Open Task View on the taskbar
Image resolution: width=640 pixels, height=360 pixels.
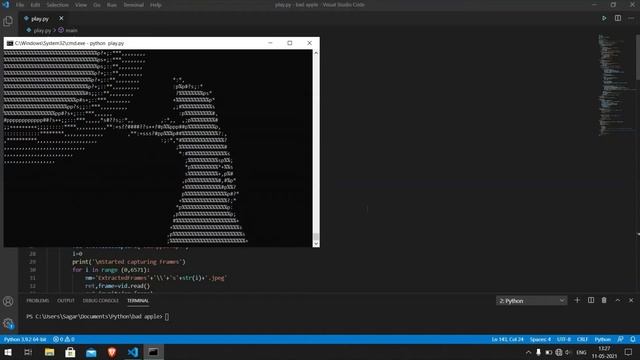point(28,352)
